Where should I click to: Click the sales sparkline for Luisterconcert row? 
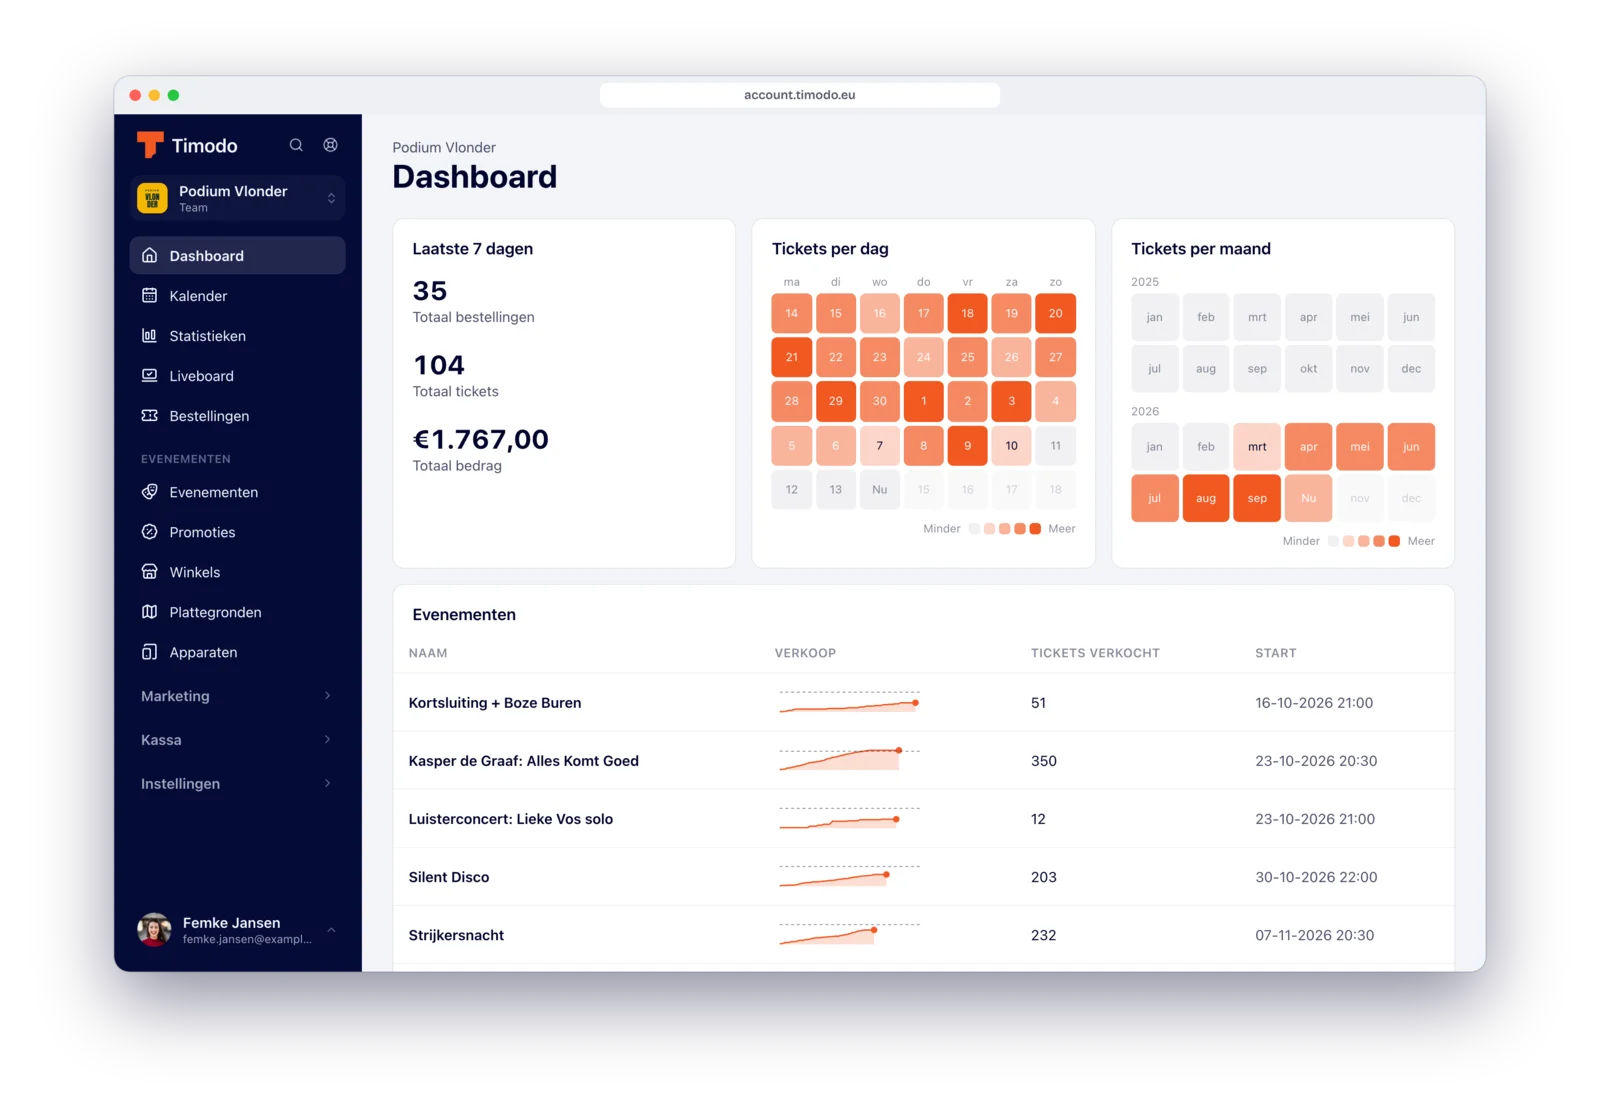(849, 819)
